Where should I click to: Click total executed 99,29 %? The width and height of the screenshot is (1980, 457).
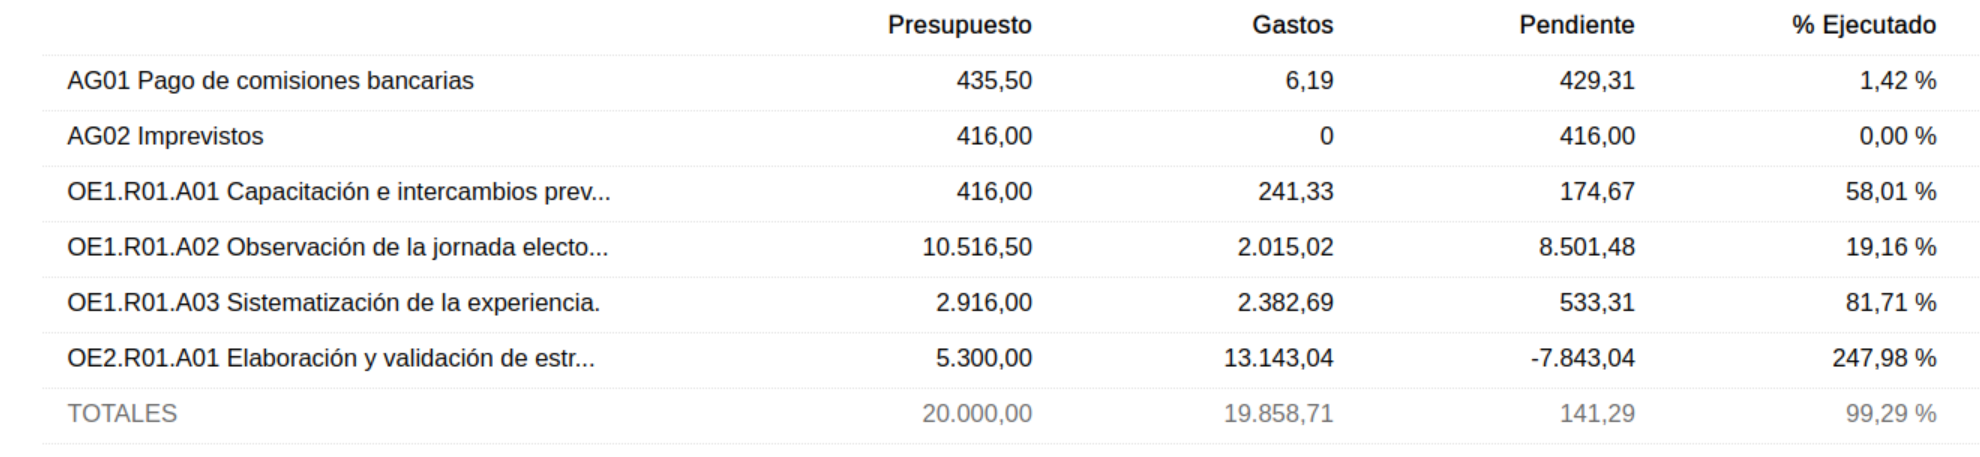tap(1891, 414)
